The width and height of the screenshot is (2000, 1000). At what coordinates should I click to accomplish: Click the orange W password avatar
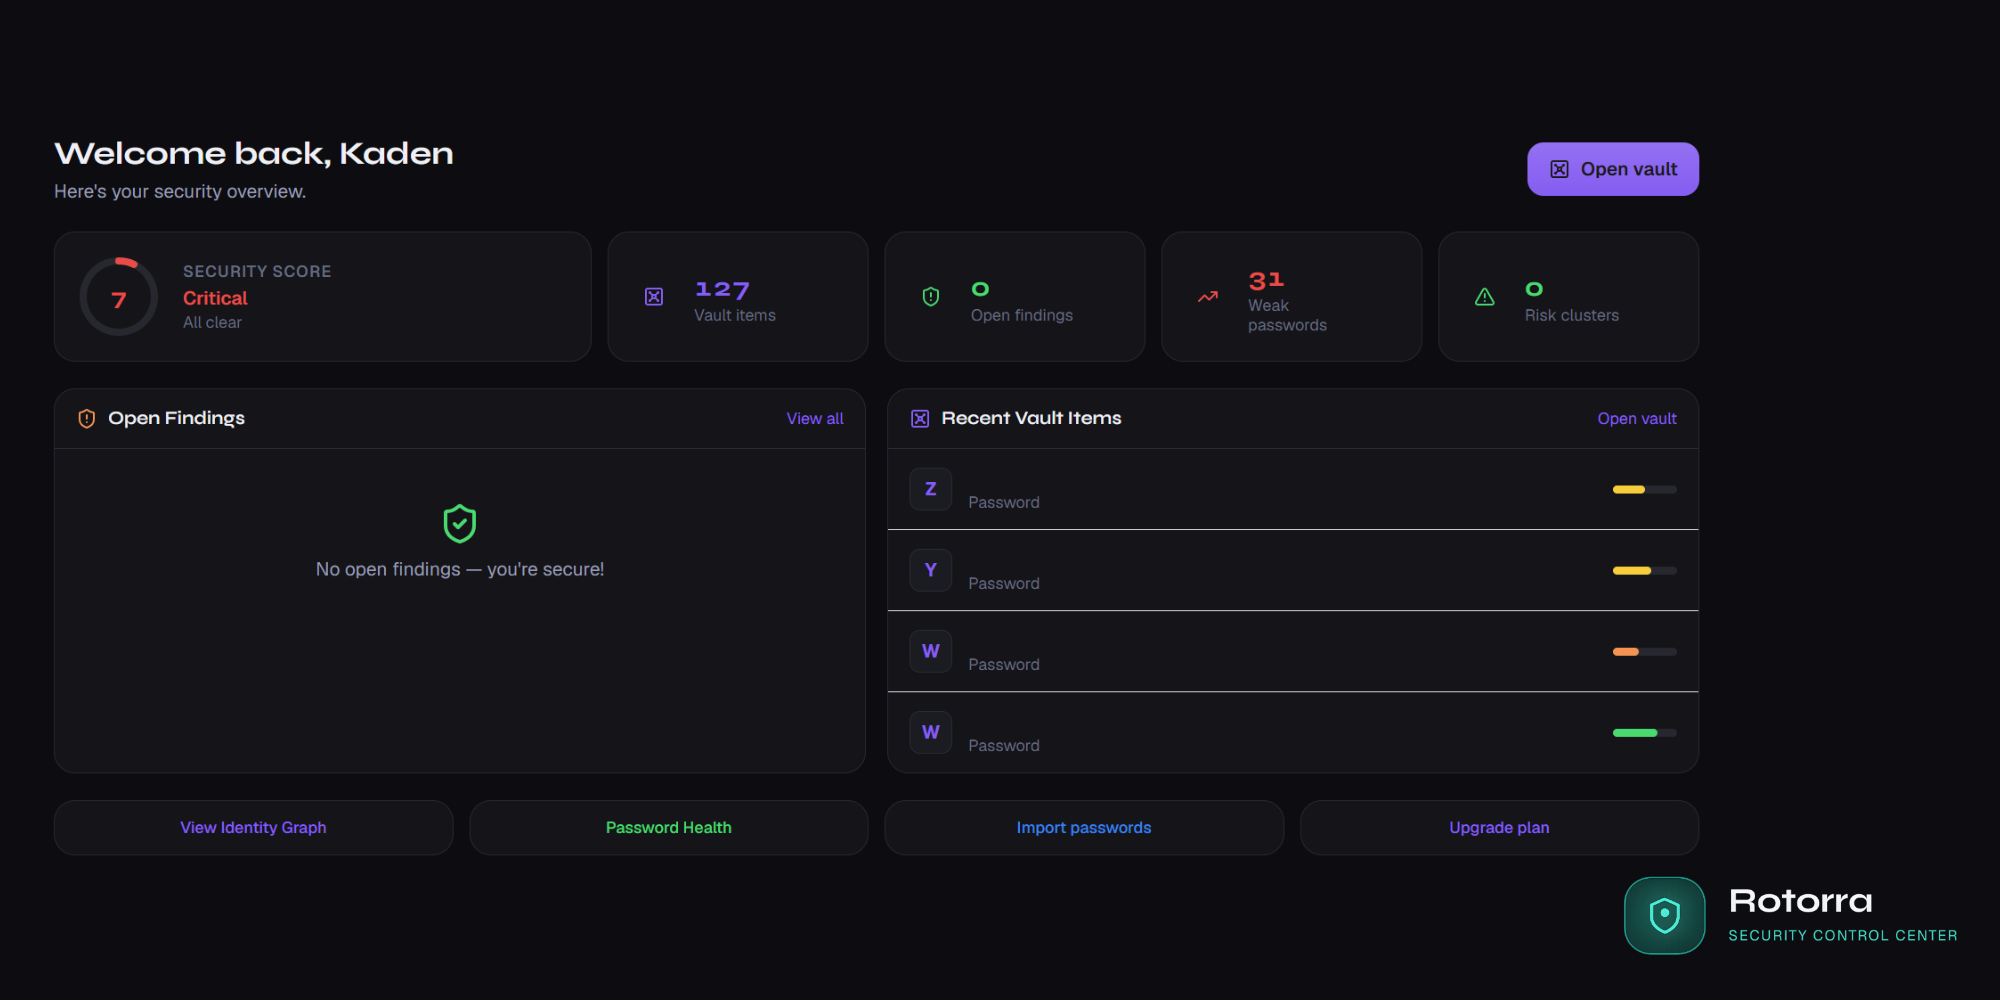tap(930, 651)
